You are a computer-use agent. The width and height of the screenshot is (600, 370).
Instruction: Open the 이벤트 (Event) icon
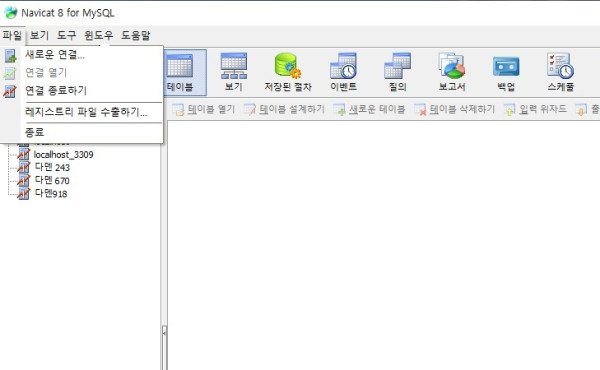point(344,72)
